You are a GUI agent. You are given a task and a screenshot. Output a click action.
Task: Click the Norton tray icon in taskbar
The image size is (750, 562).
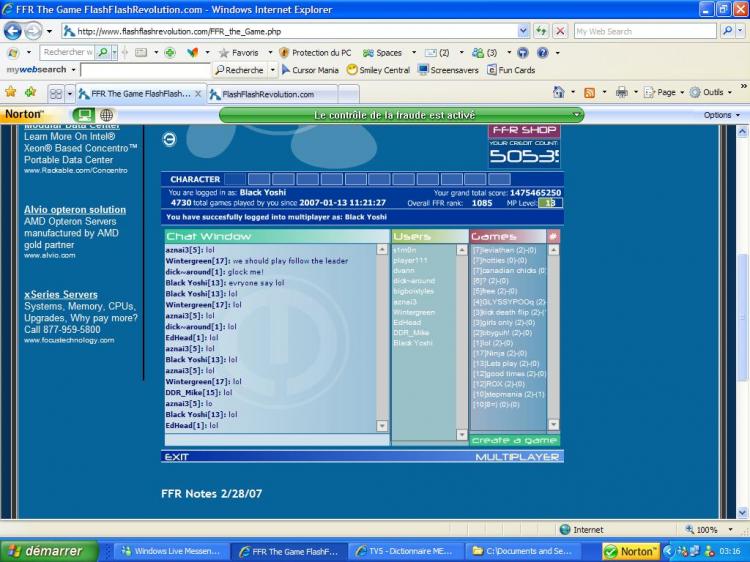(x=631, y=551)
